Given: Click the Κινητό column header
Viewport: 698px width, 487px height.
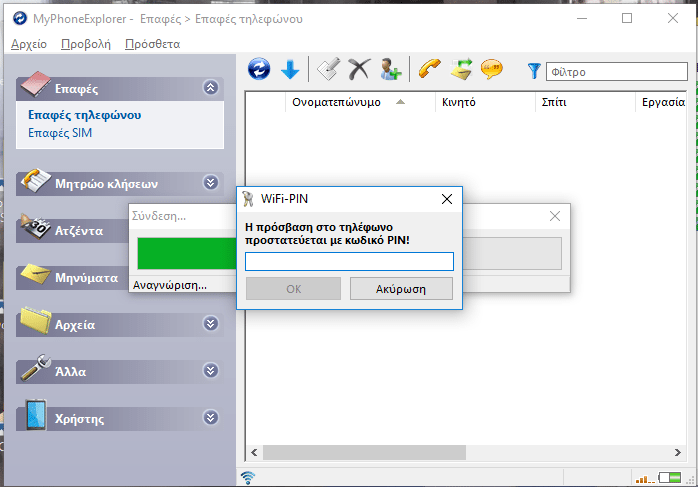Looking at the screenshot, I should [485, 102].
